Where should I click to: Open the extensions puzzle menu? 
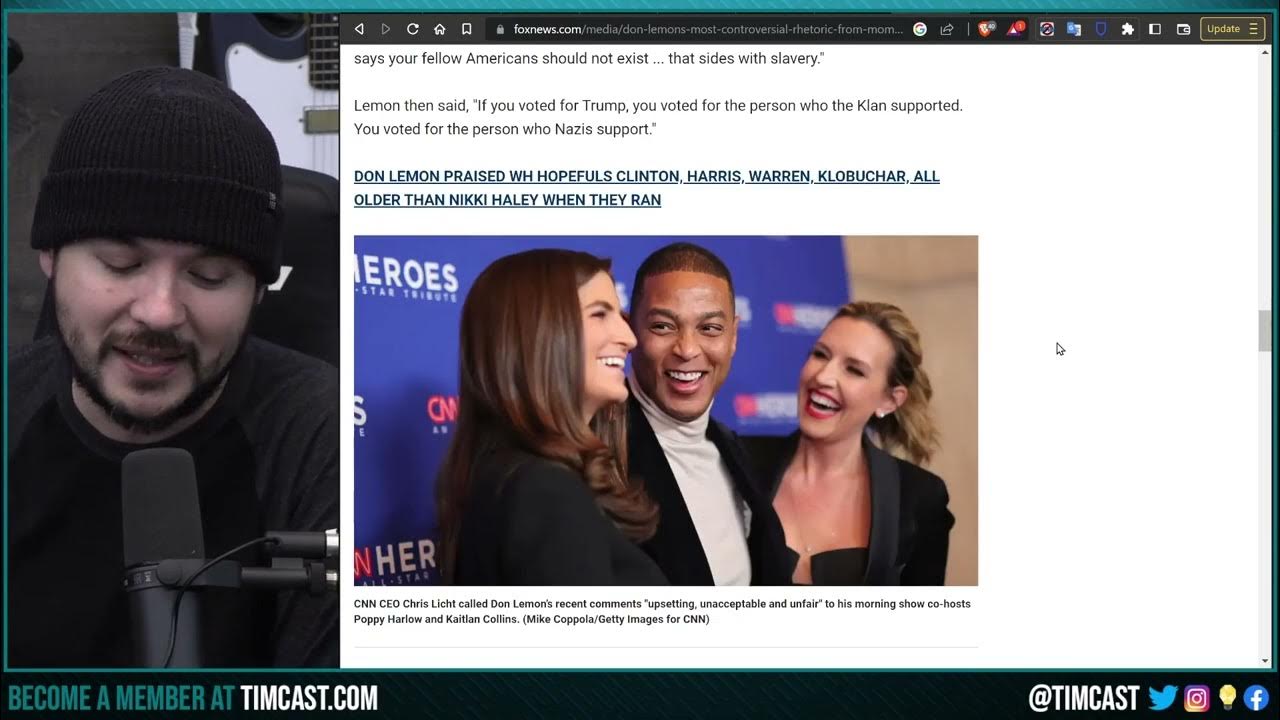tap(1128, 29)
